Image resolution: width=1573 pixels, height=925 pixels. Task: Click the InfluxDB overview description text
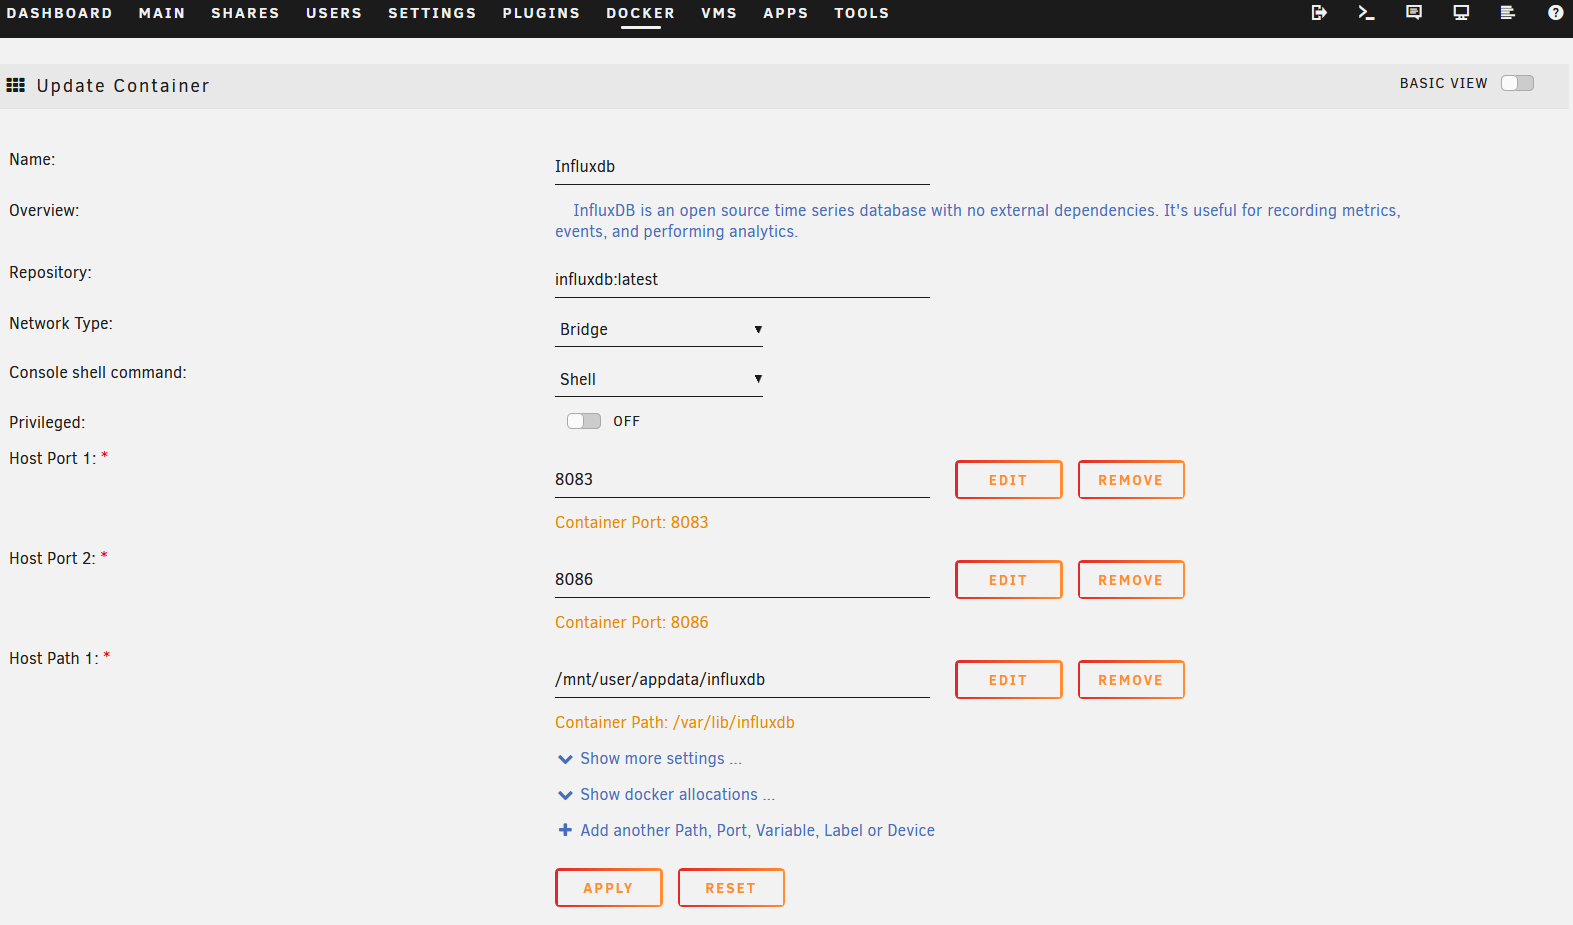pyautogui.click(x=978, y=221)
